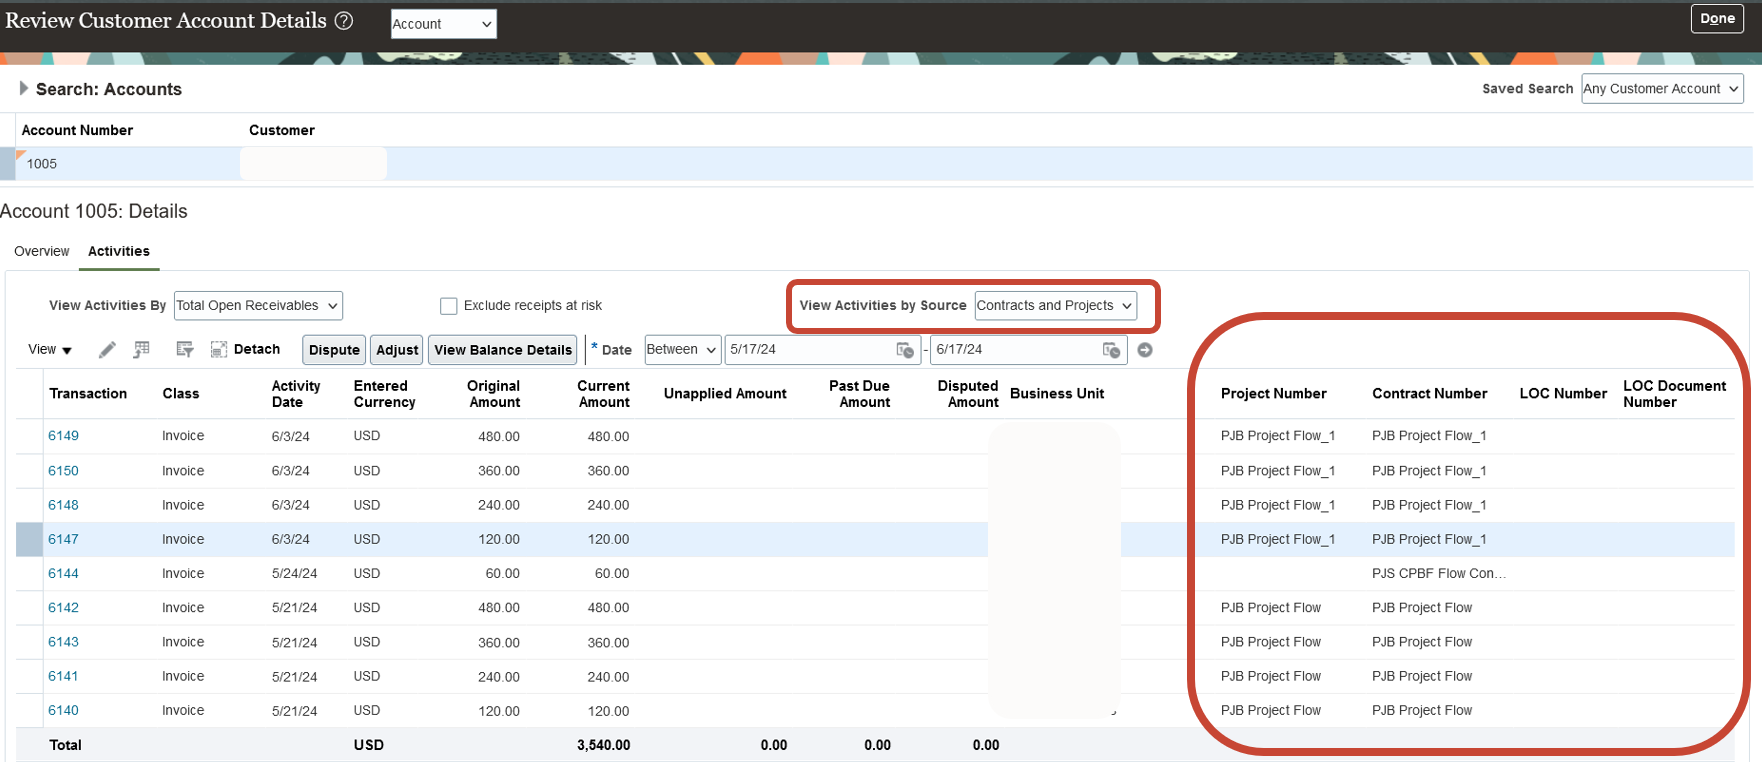Viewport: 1762px width, 762px height.
Task: Click the Done button
Action: [x=1717, y=19]
